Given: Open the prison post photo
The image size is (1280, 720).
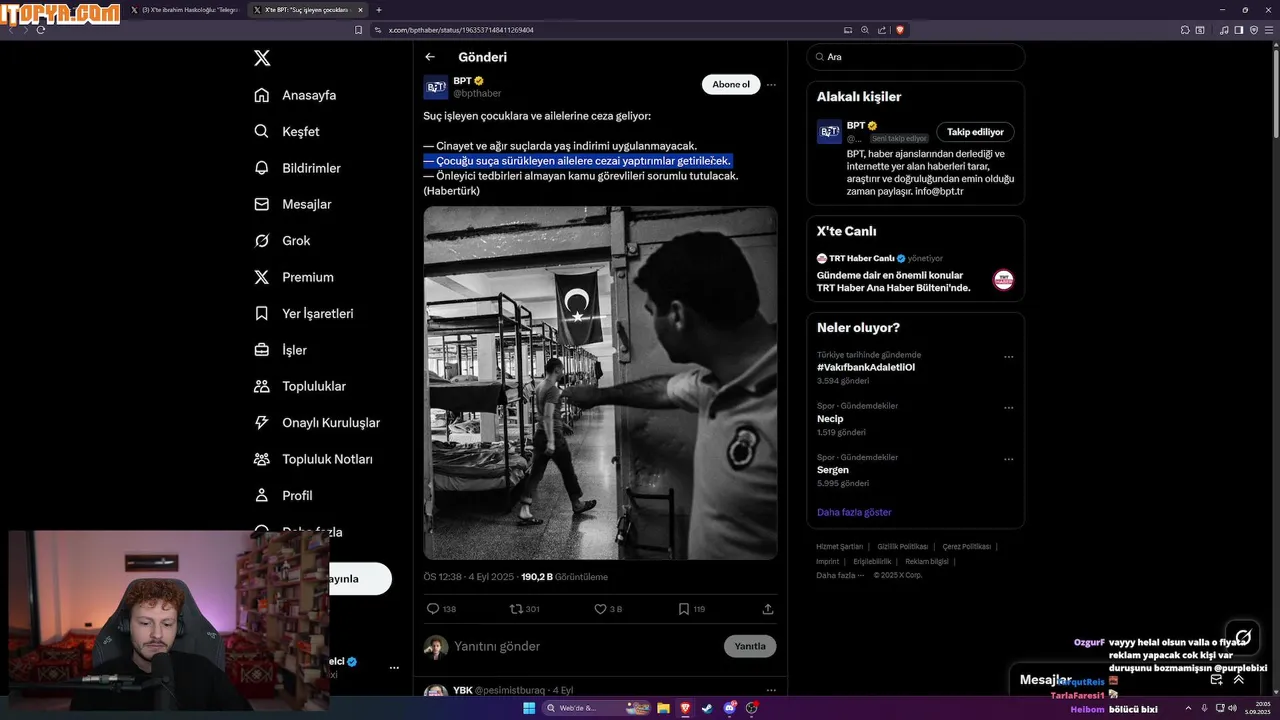Looking at the screenshot, I should coord(600,383).
